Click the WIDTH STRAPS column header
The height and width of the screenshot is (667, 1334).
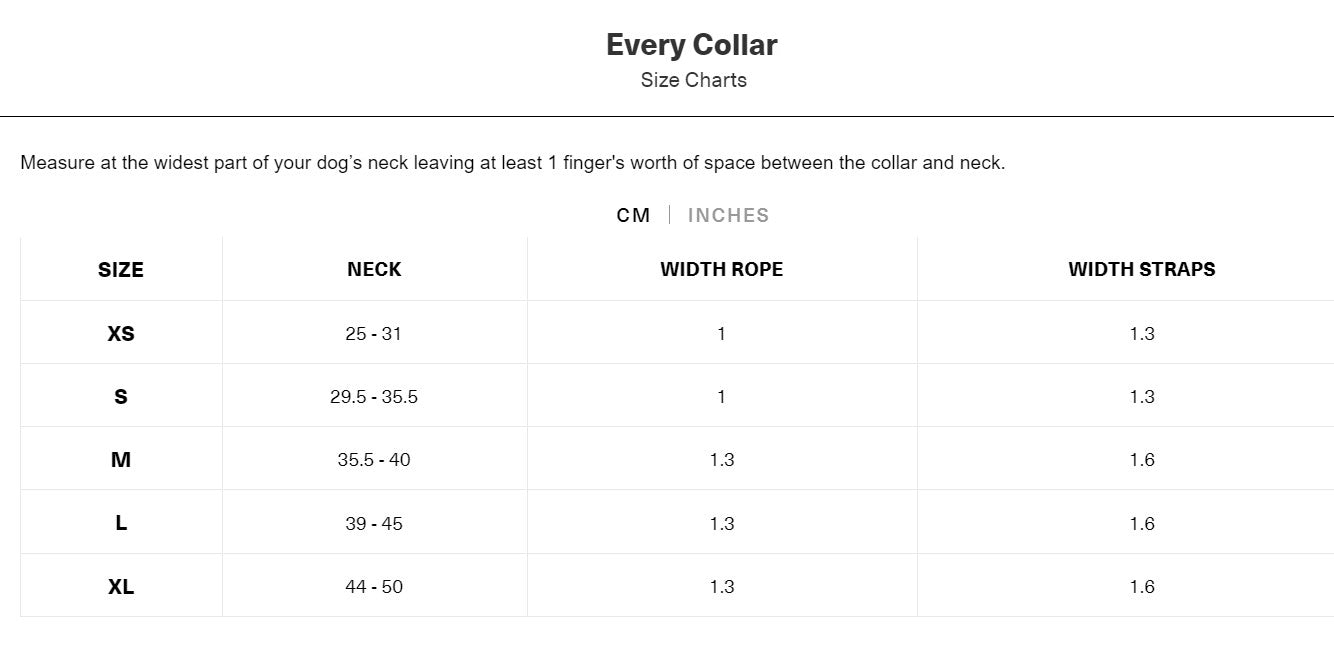point(1142,269)
